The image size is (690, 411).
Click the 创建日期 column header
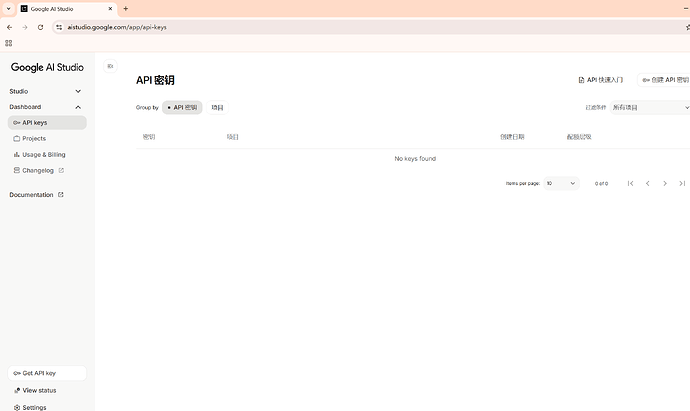[x=512, y=137]
